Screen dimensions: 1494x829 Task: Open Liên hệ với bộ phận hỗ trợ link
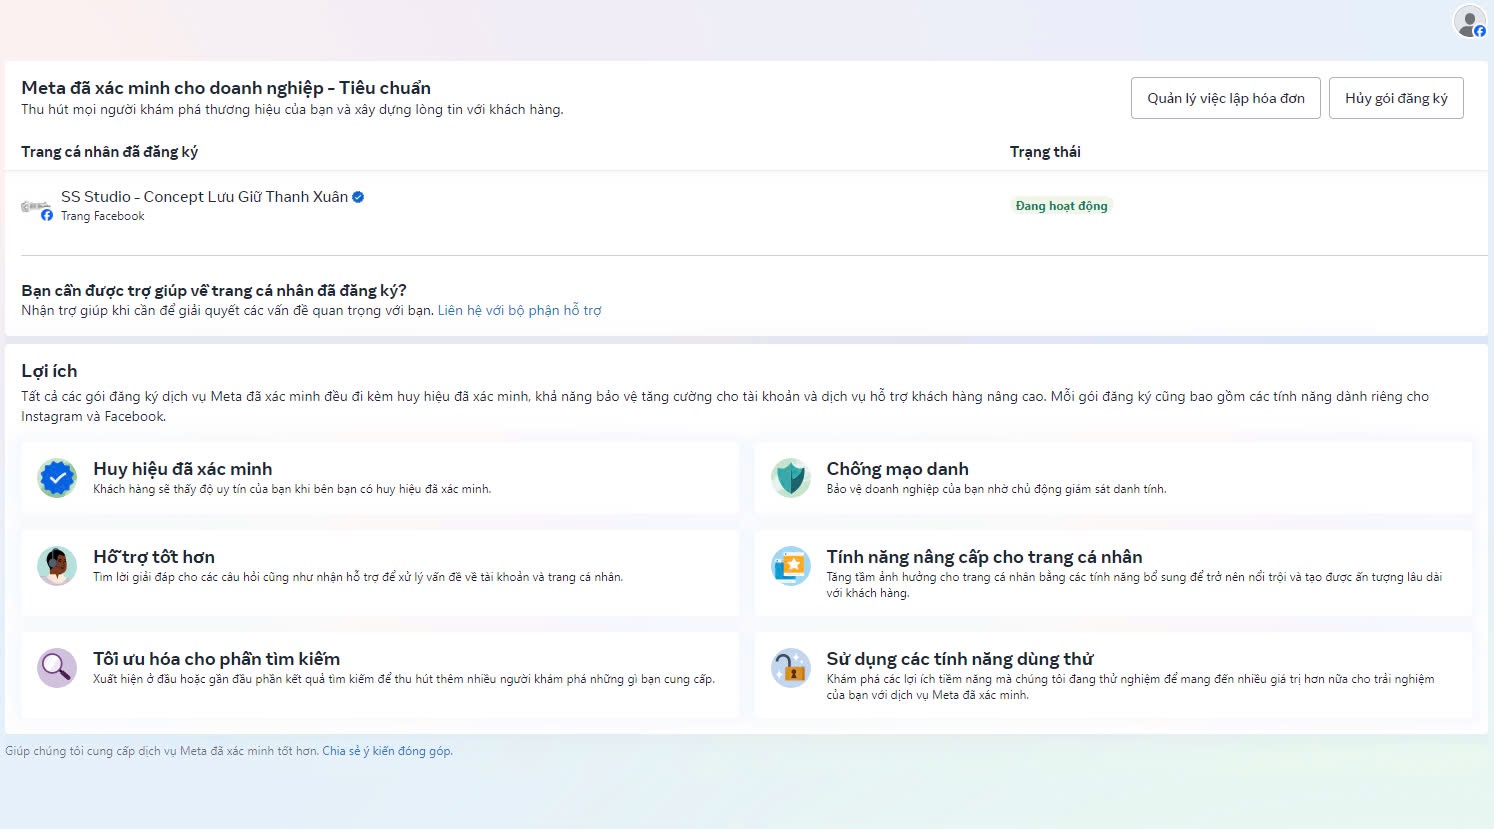(520, 310)
